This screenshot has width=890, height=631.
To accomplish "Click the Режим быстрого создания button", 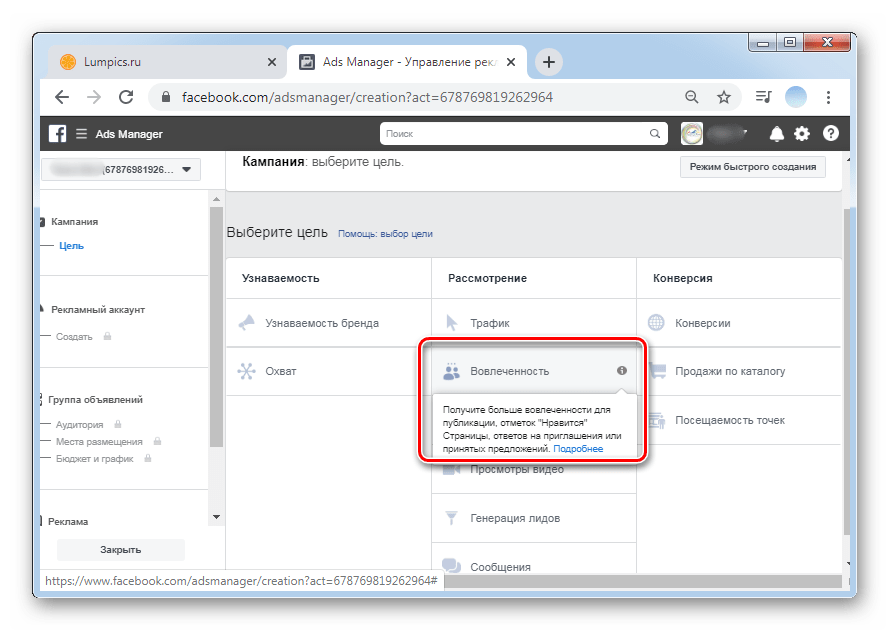I will [x=752, y=167].
